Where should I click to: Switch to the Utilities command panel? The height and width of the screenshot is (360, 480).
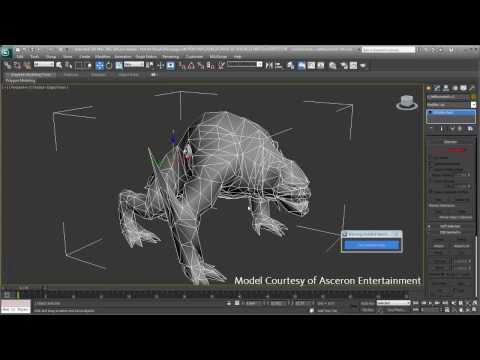[472, 88]
